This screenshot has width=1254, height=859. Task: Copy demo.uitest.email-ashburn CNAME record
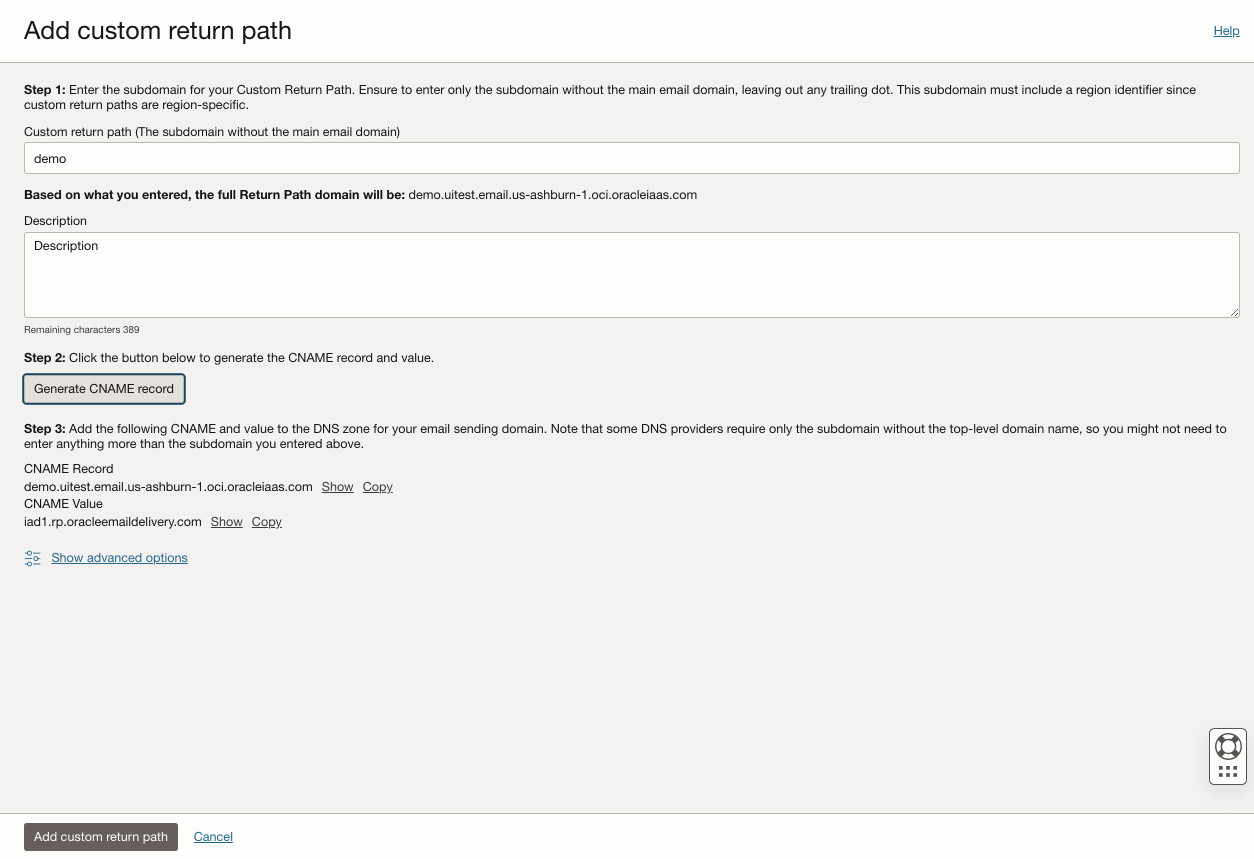click(x=377, y=487)
